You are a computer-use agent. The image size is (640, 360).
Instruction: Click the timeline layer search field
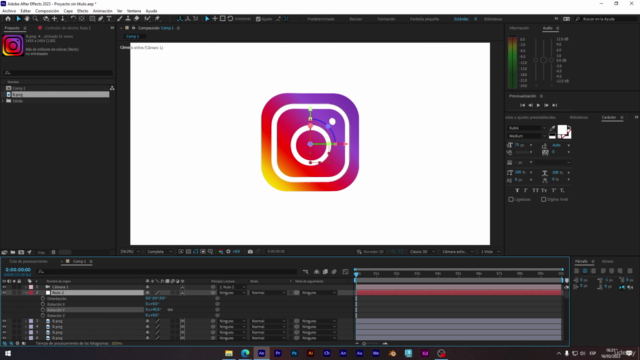[167, 271]
